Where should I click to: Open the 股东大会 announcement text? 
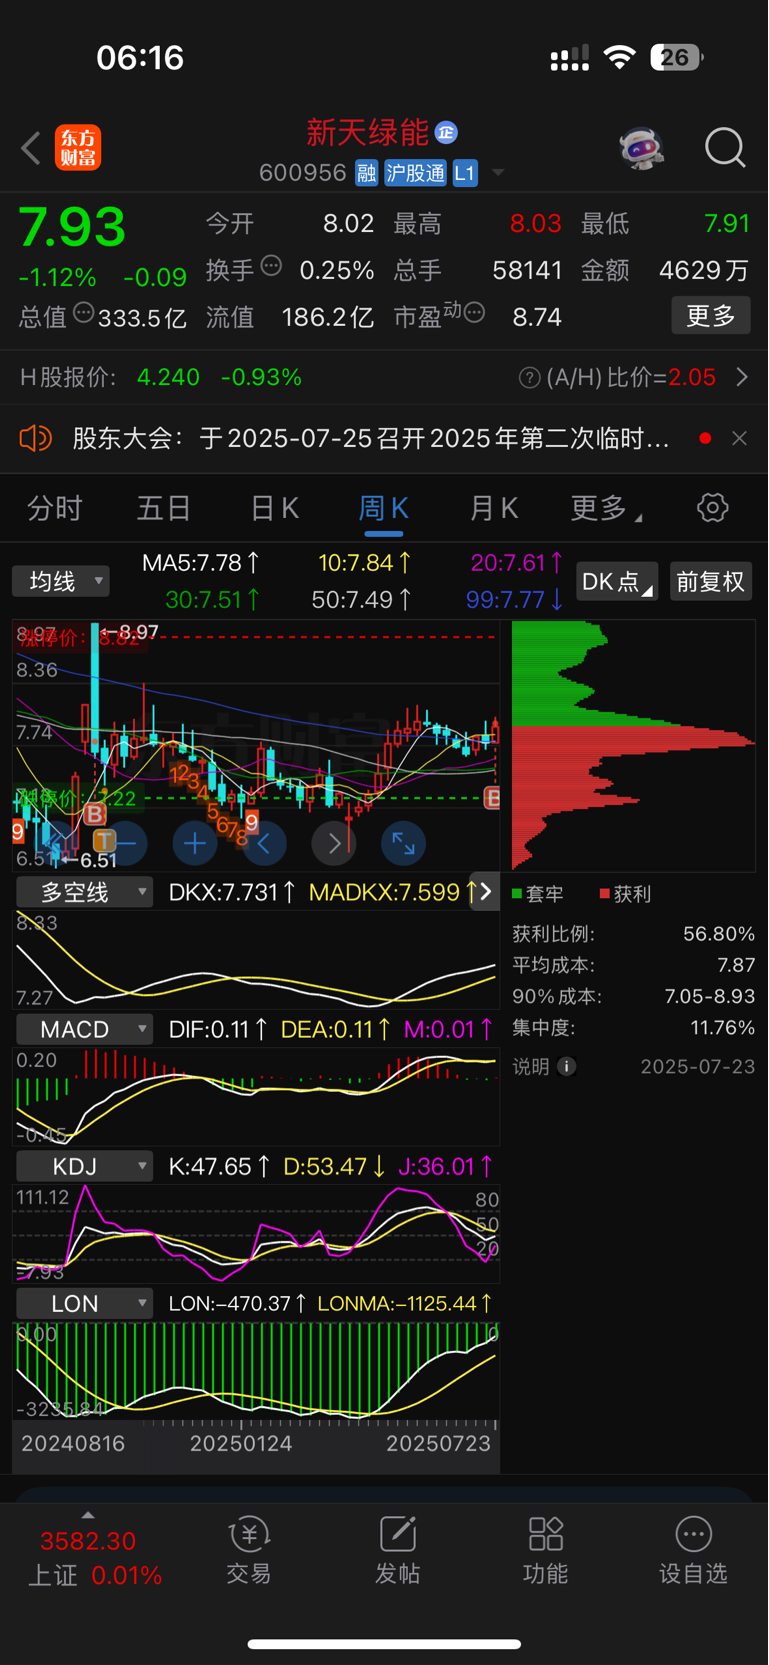coord(371,438)
